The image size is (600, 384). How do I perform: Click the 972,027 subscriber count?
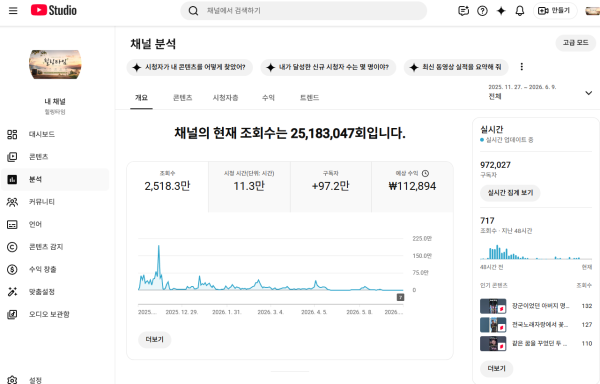[x=495, y=165]
